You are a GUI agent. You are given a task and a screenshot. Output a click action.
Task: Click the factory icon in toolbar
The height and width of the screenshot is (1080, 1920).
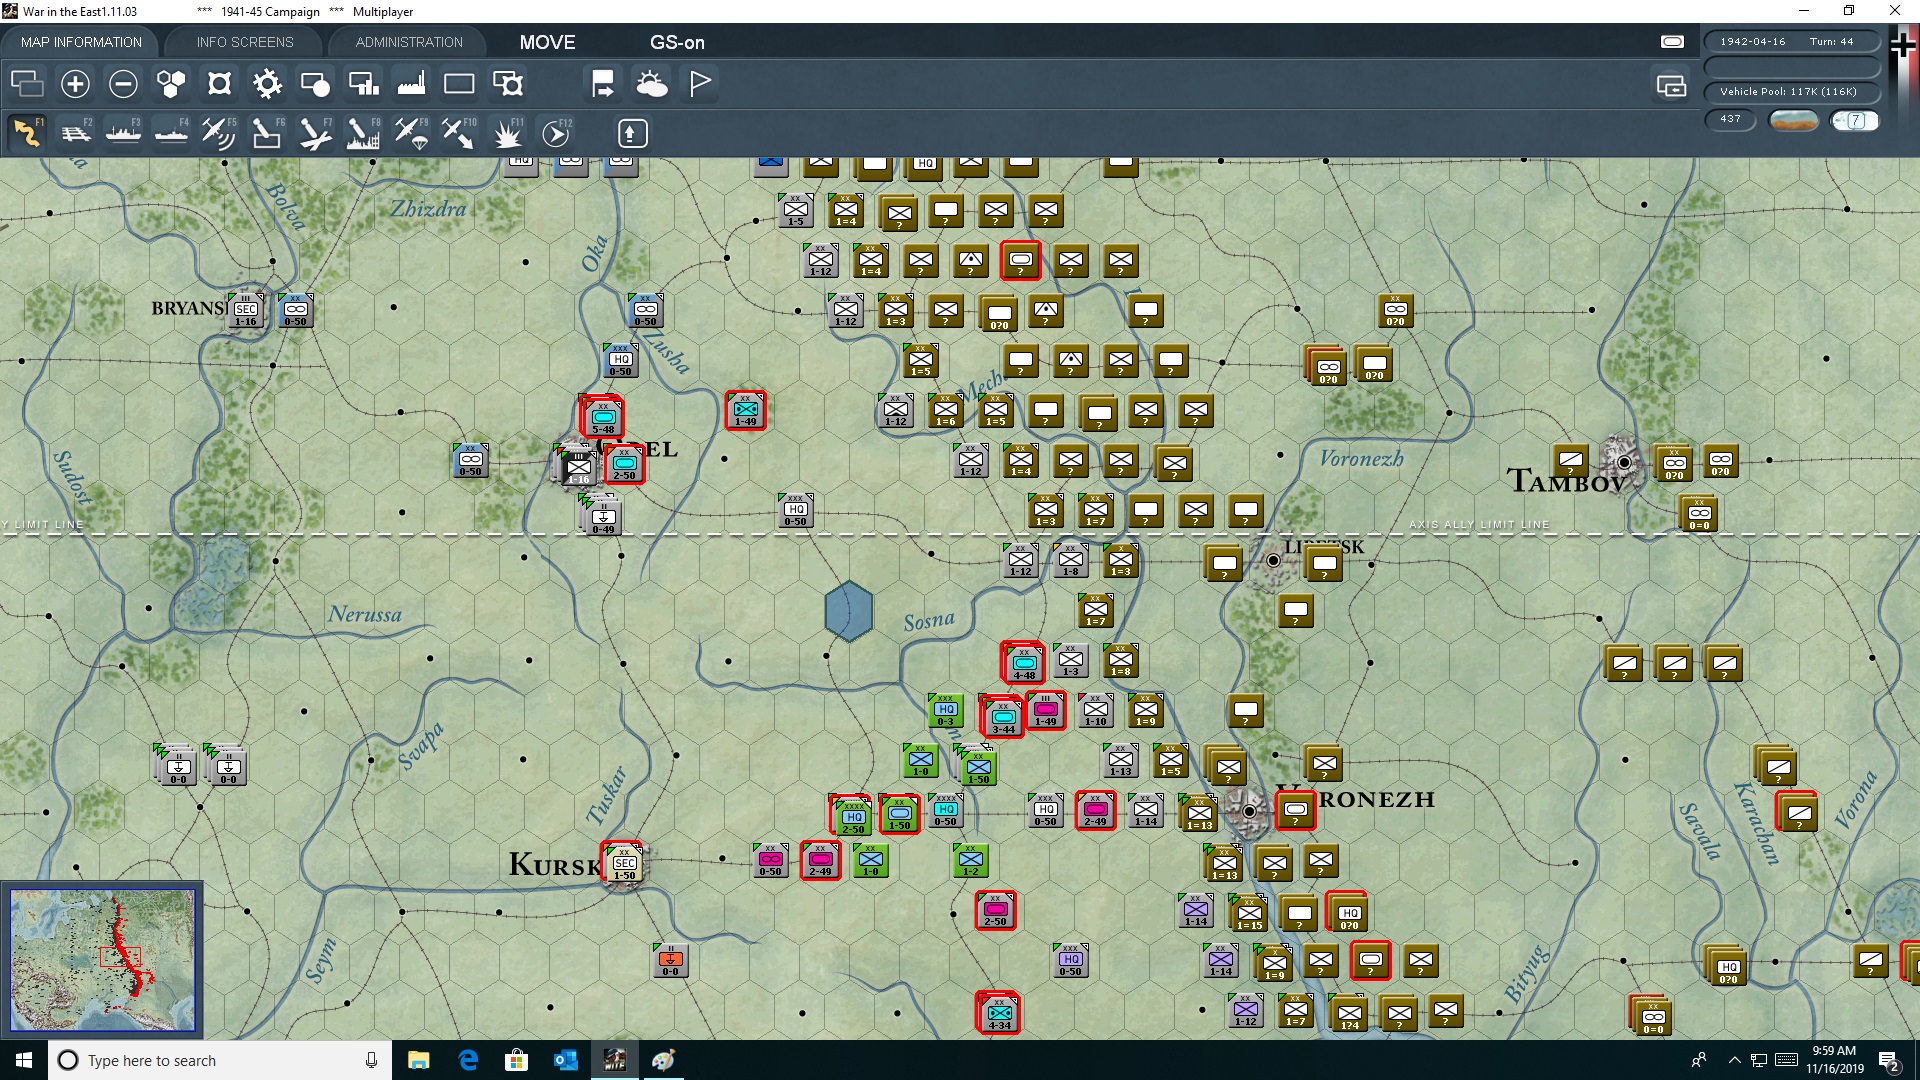click(411, 84)
